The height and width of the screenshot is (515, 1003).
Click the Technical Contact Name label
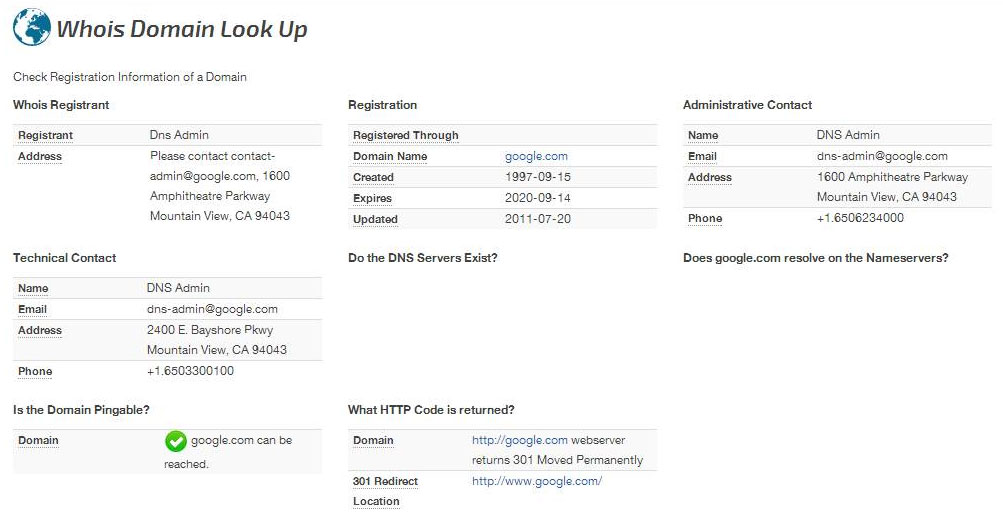pos(33,288)
